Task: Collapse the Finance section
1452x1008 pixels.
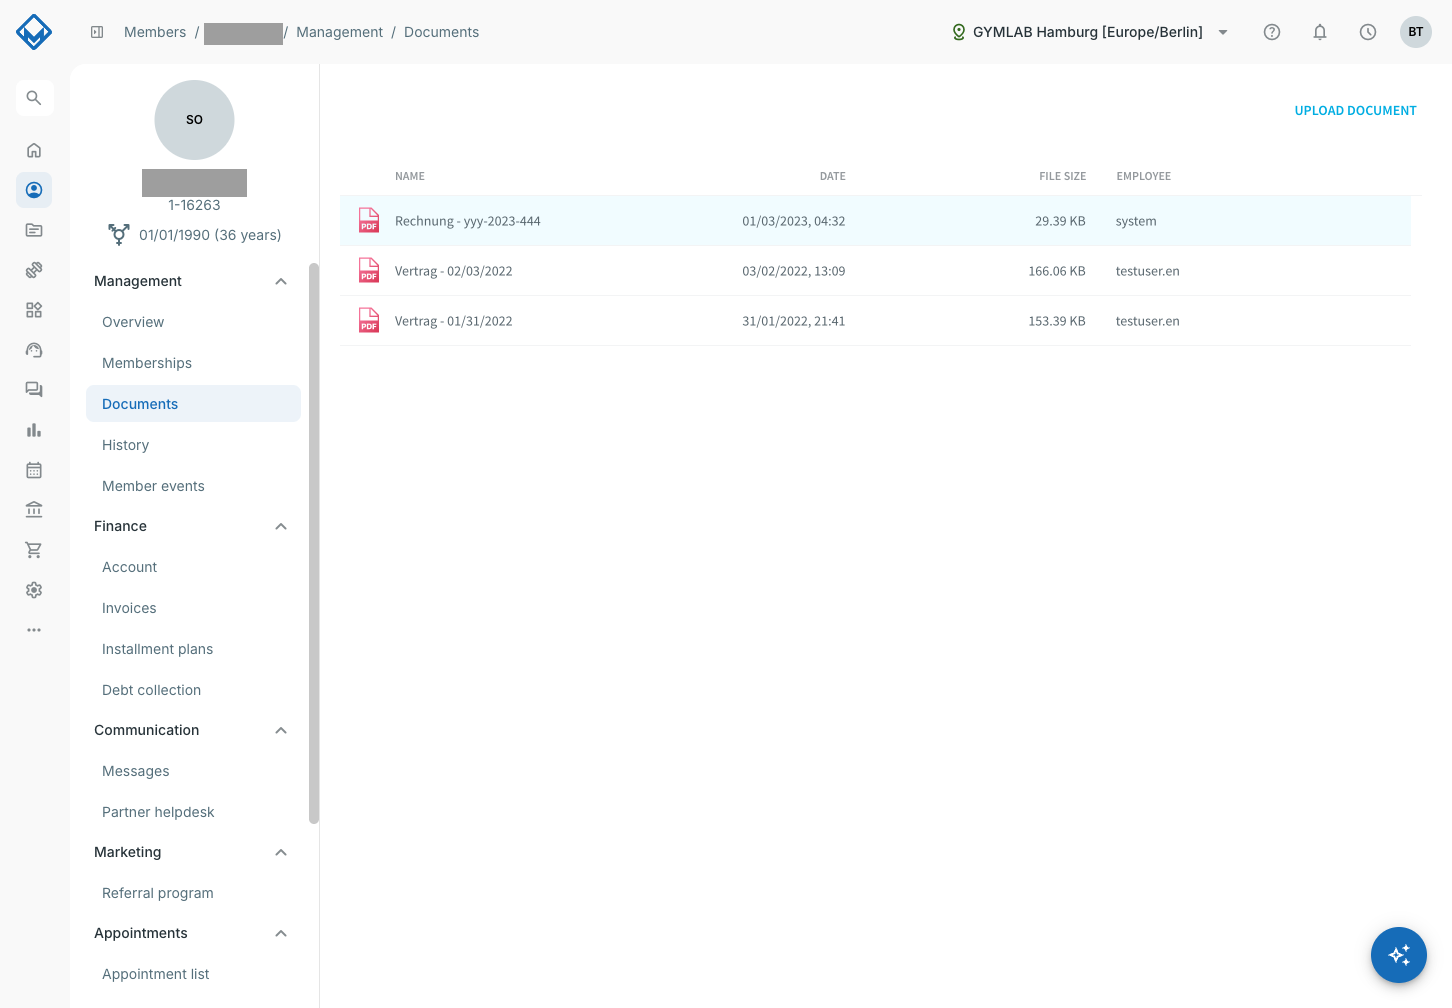Action: point(281,526)
